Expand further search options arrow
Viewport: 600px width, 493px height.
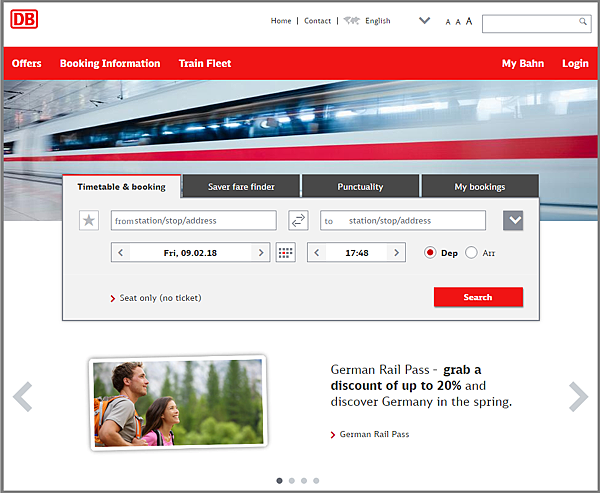click(x=513, y=220)
